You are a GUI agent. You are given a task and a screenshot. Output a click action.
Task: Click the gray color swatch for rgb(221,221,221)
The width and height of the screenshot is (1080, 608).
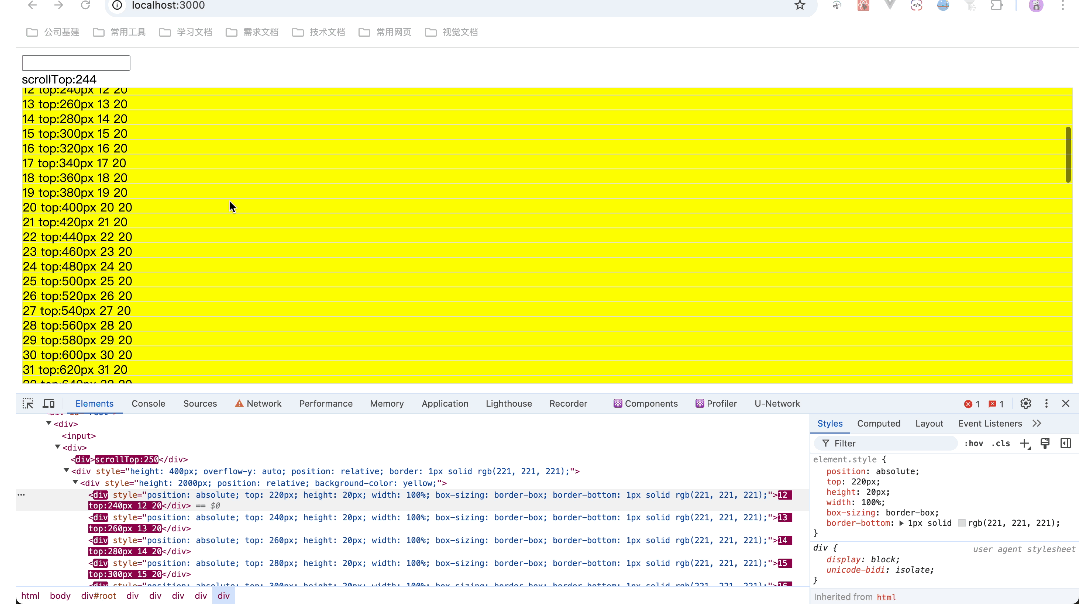click(960, 522)
